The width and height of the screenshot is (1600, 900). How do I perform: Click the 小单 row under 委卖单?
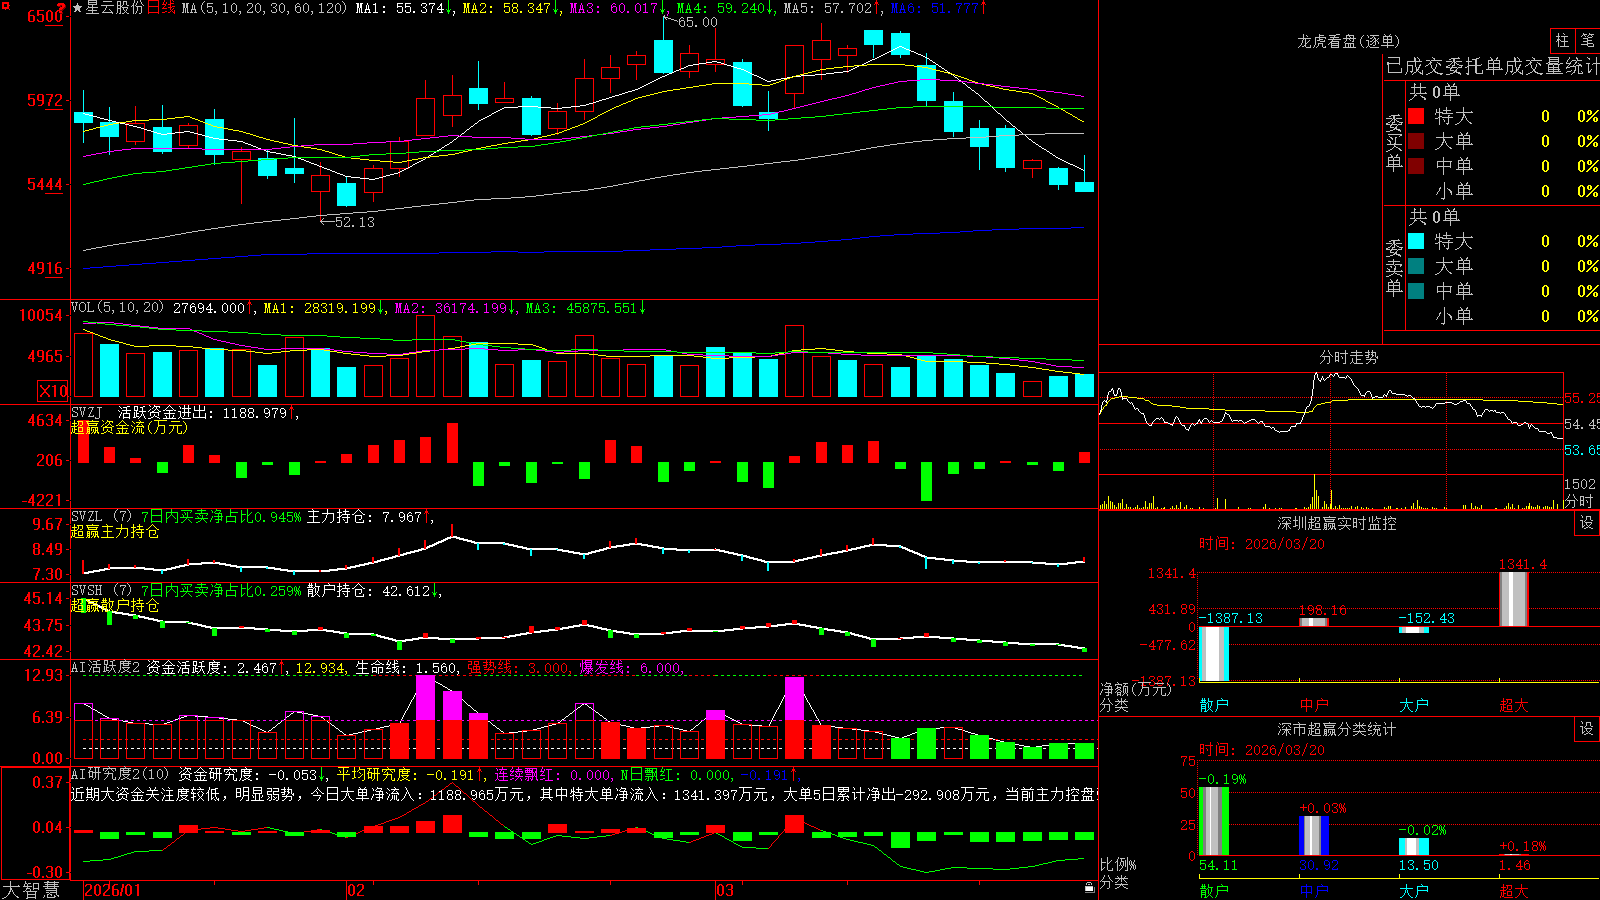(x=1503, y=316)
